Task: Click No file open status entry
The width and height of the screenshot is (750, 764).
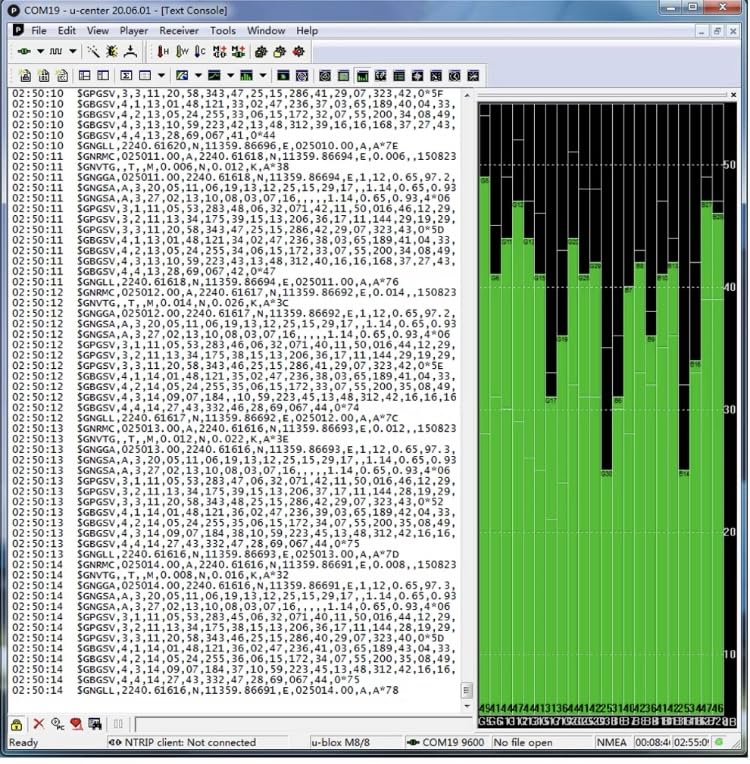Action: (523, 743)
